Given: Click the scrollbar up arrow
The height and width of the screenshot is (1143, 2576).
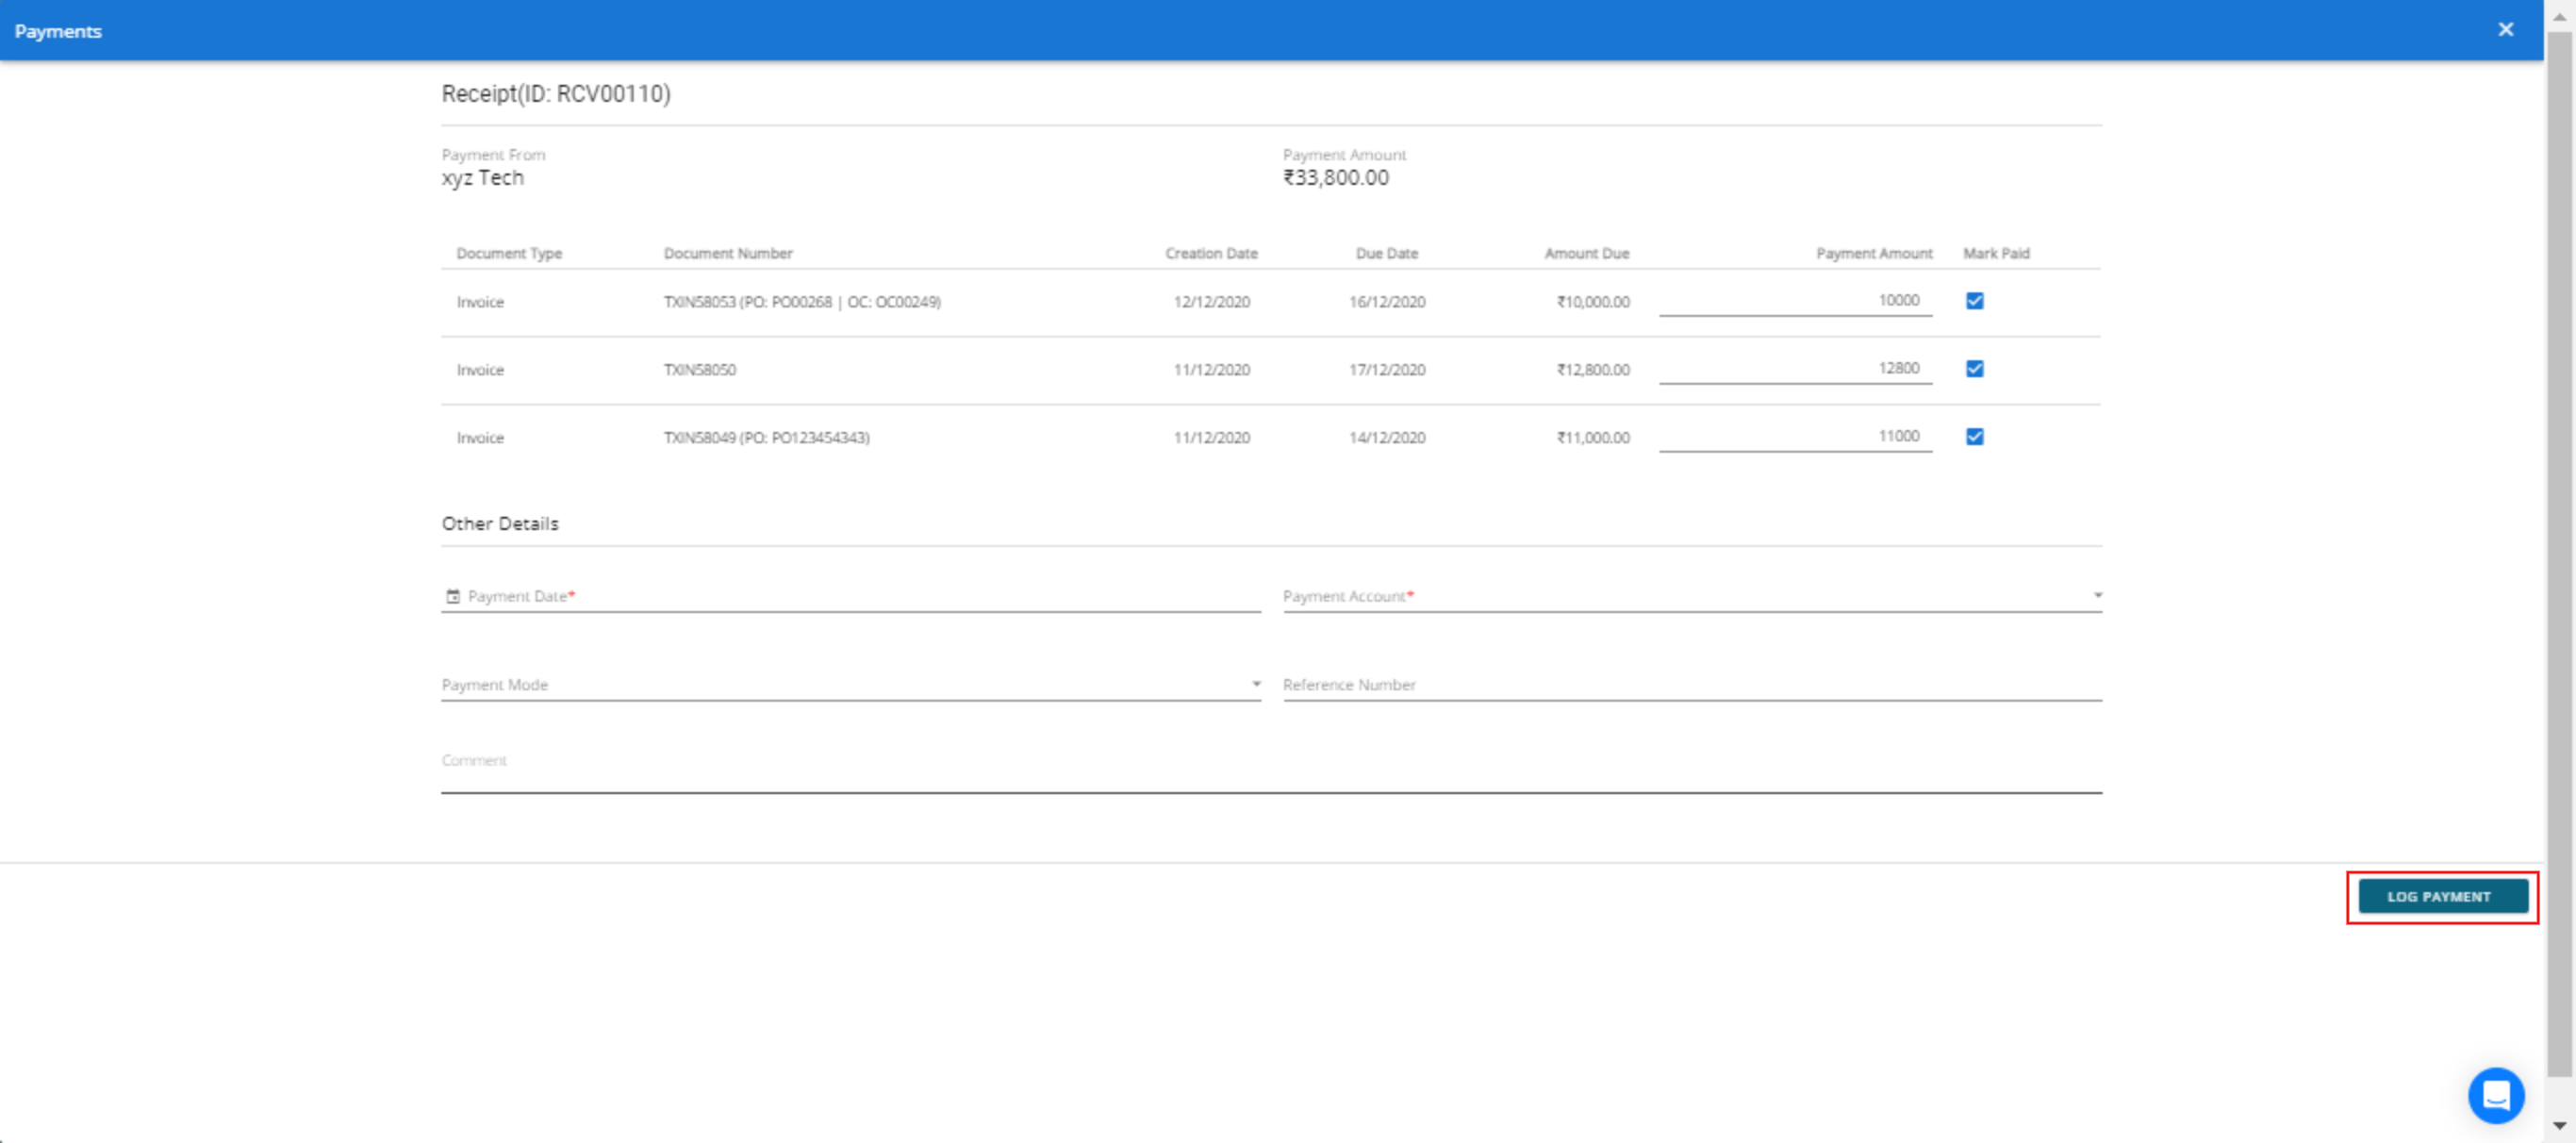Looking at the screenshot, I should pos(2559,16).
